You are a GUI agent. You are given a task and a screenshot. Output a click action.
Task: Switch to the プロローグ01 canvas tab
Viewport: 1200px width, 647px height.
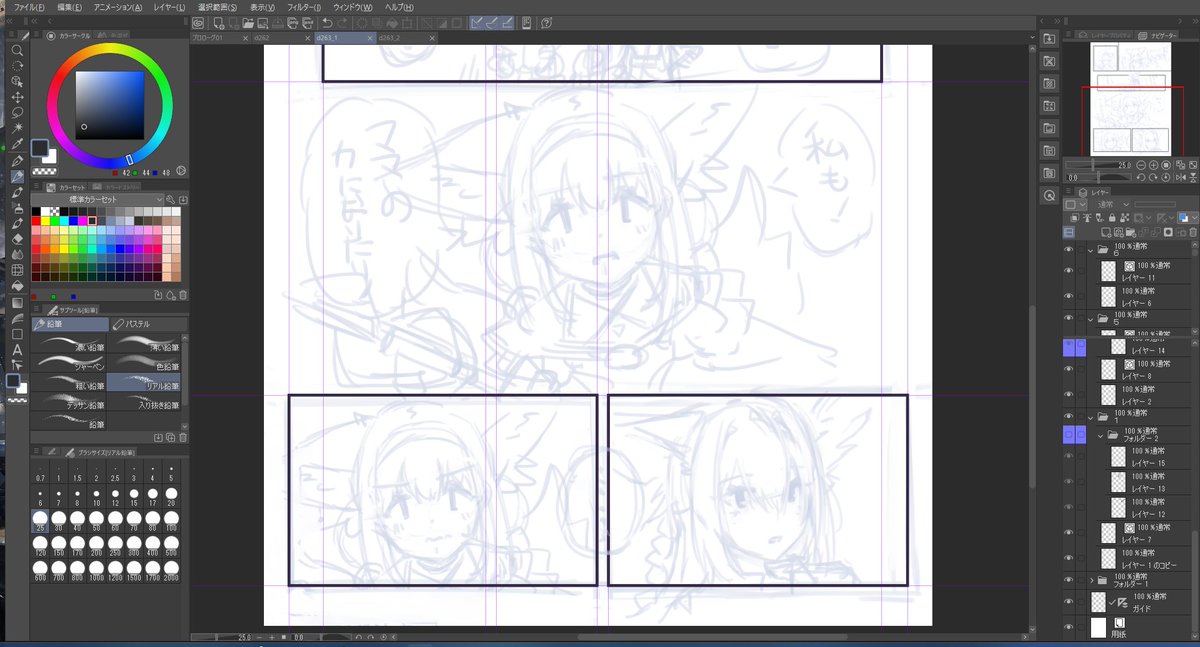click(x=219, y=37)
